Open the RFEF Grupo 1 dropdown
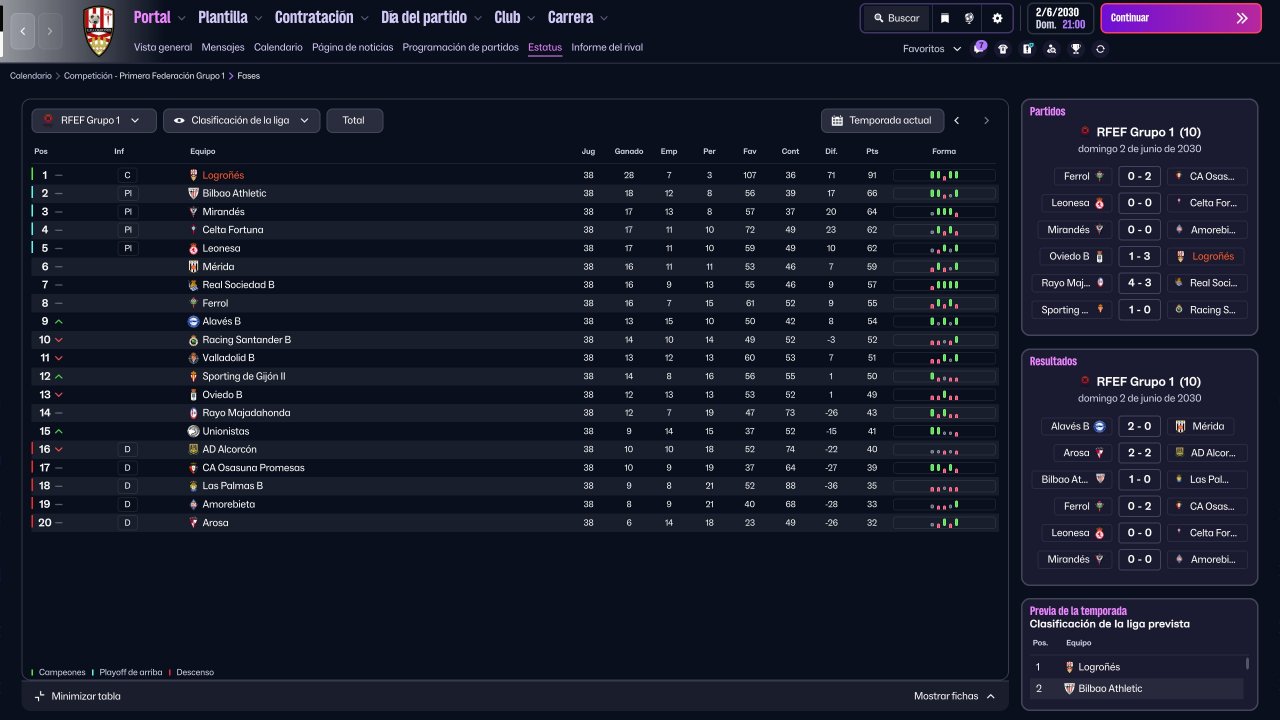1280x720 pixels. [94, 120]
